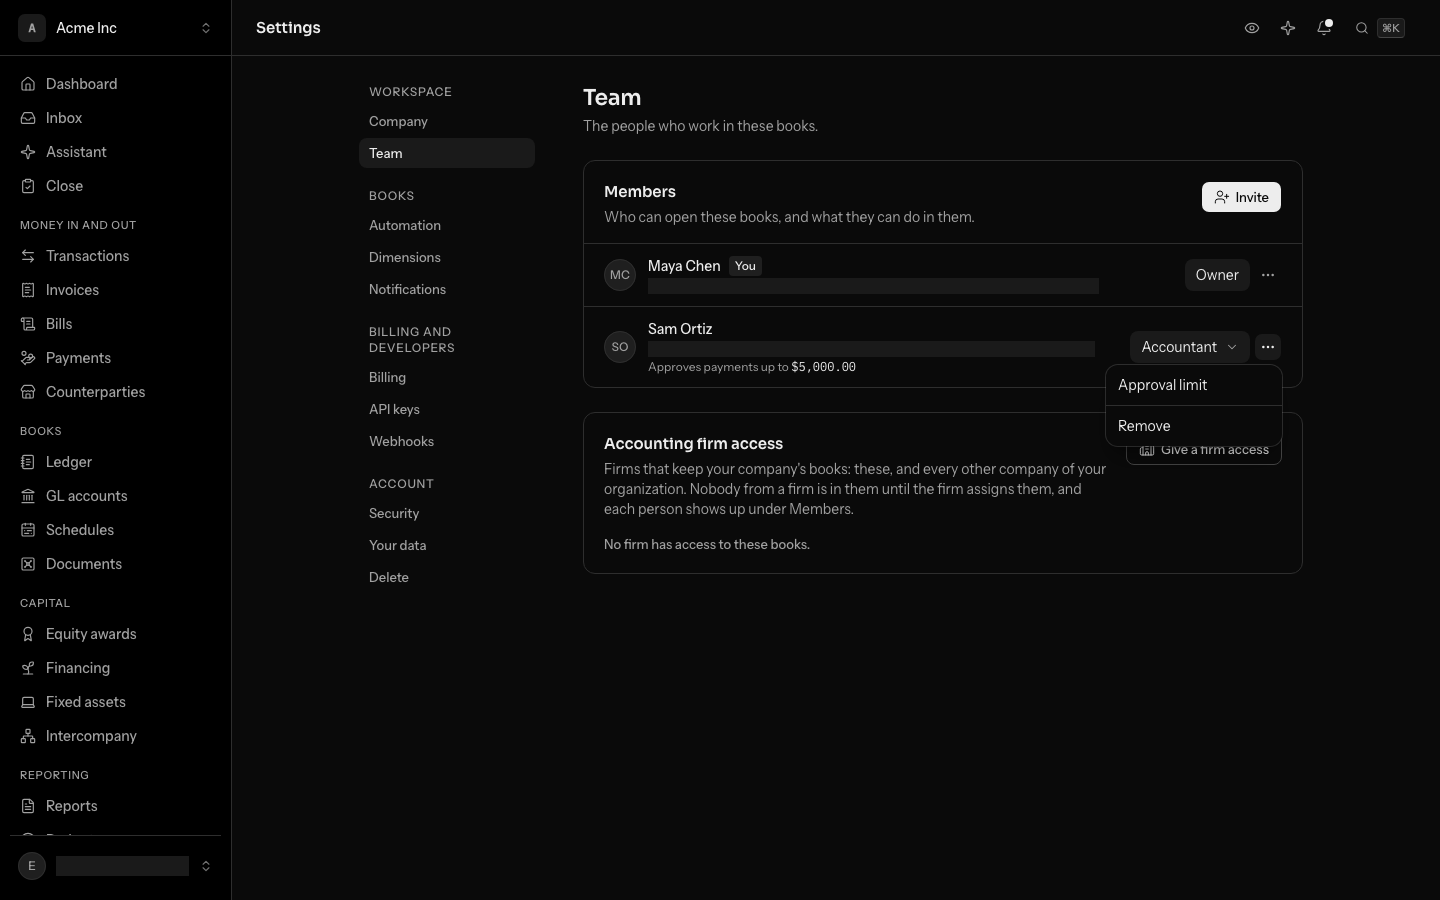
Task: Open Notifications settings link
Action: pos(447,289)
